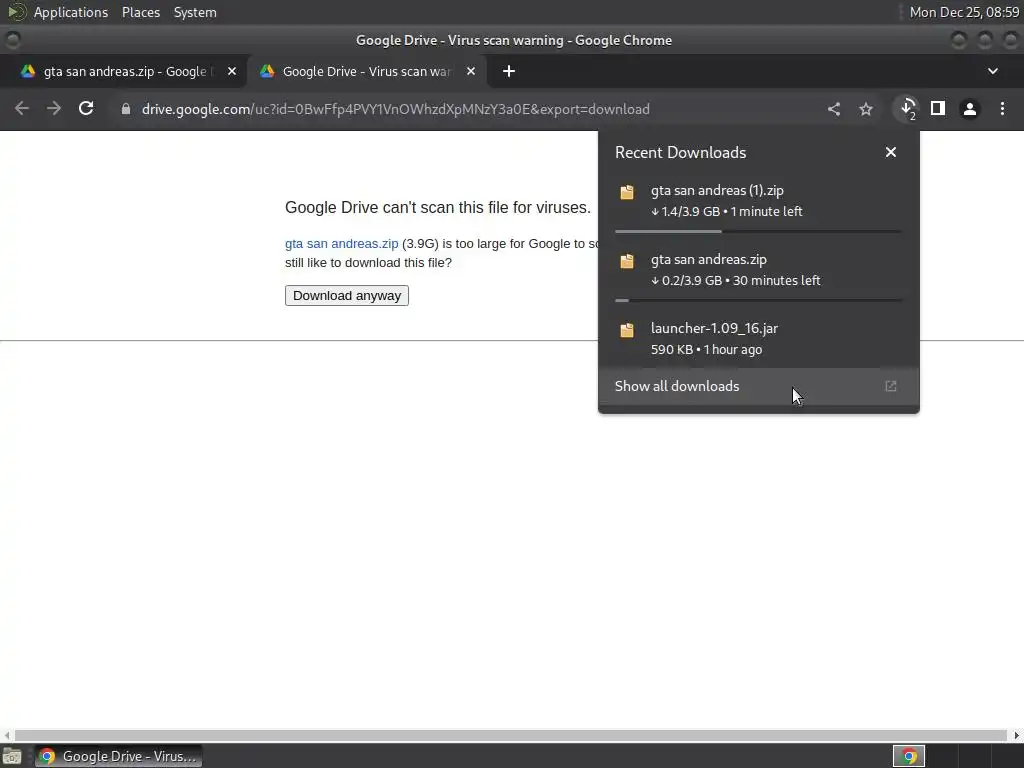Click file icon for gta san andreas.zip download
1024x768 pixels.
(x=627, y=261)
